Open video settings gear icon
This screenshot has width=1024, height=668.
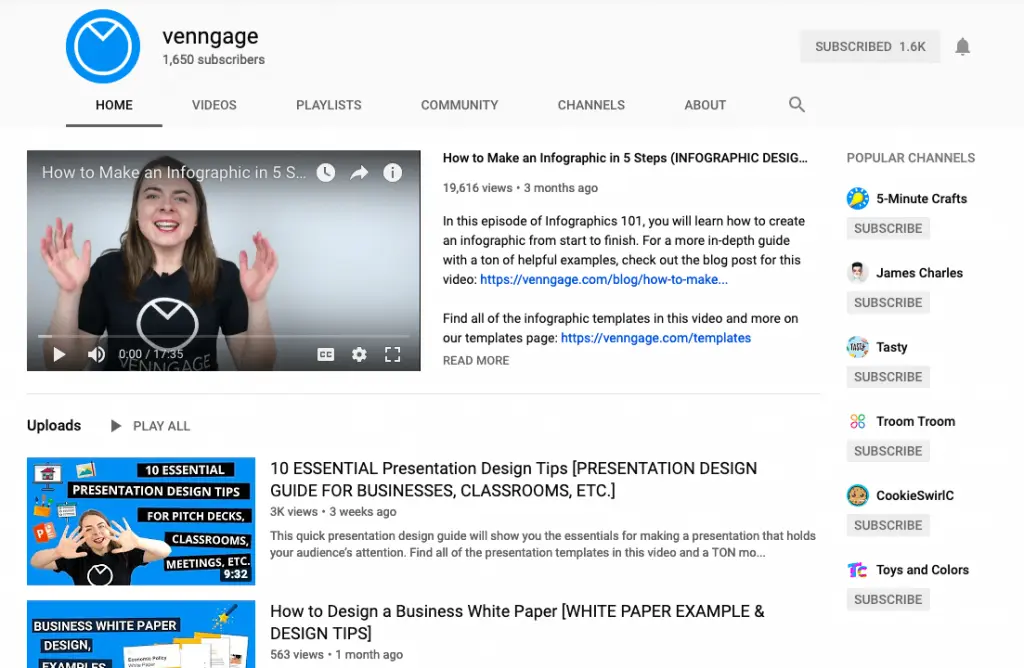click(x=359, y=355)
